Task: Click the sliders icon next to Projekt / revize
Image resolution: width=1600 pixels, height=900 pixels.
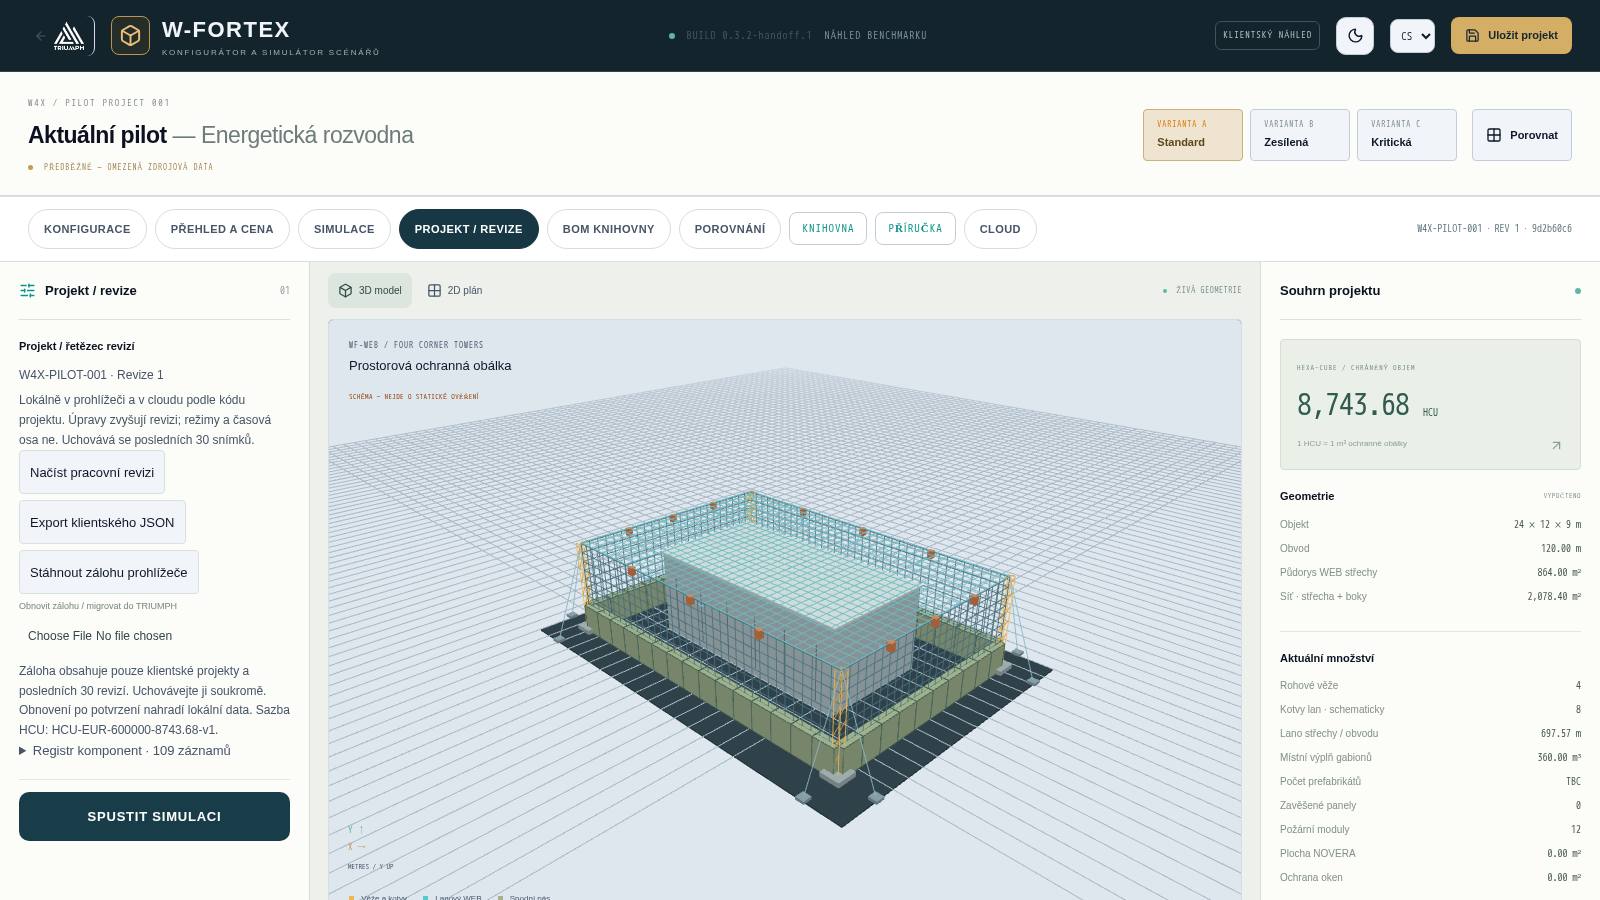Action: pyautogui.click(x=27, y=291)
